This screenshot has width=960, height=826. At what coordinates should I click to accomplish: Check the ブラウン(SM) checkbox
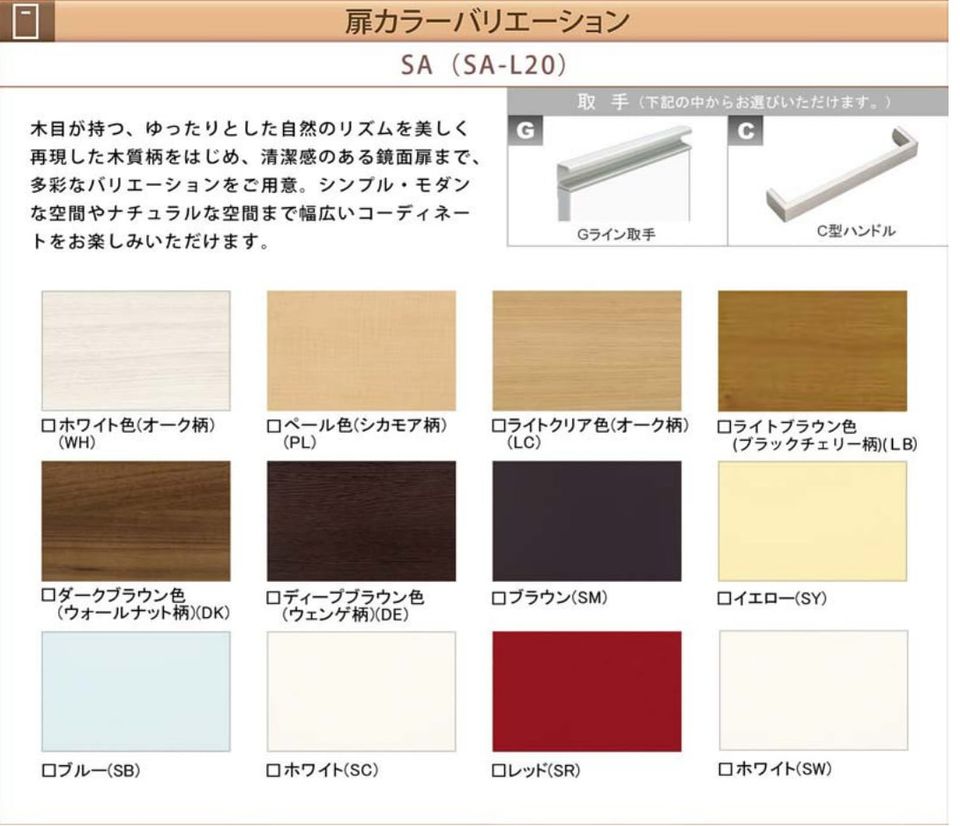coord(499,598)
